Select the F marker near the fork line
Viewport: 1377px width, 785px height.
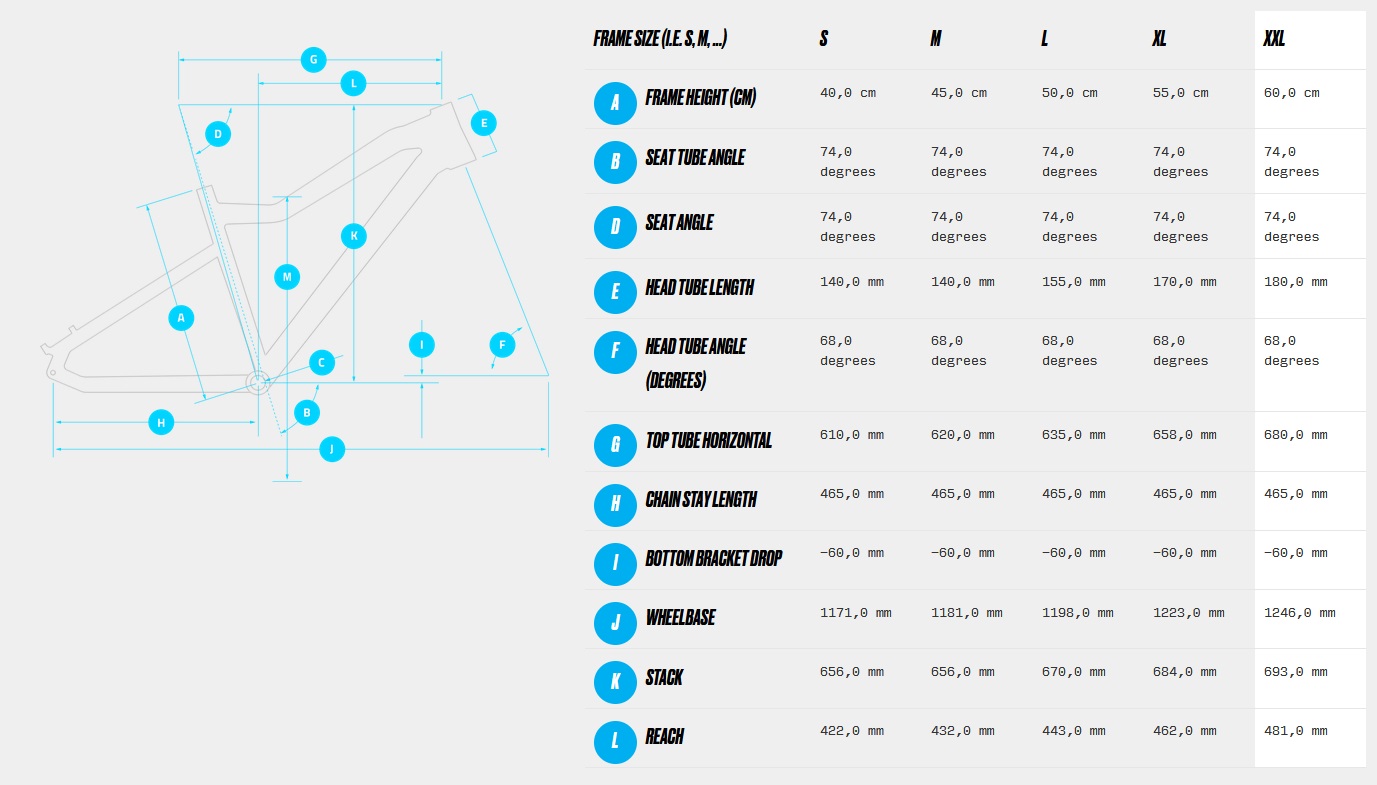(x=503, y=346)
